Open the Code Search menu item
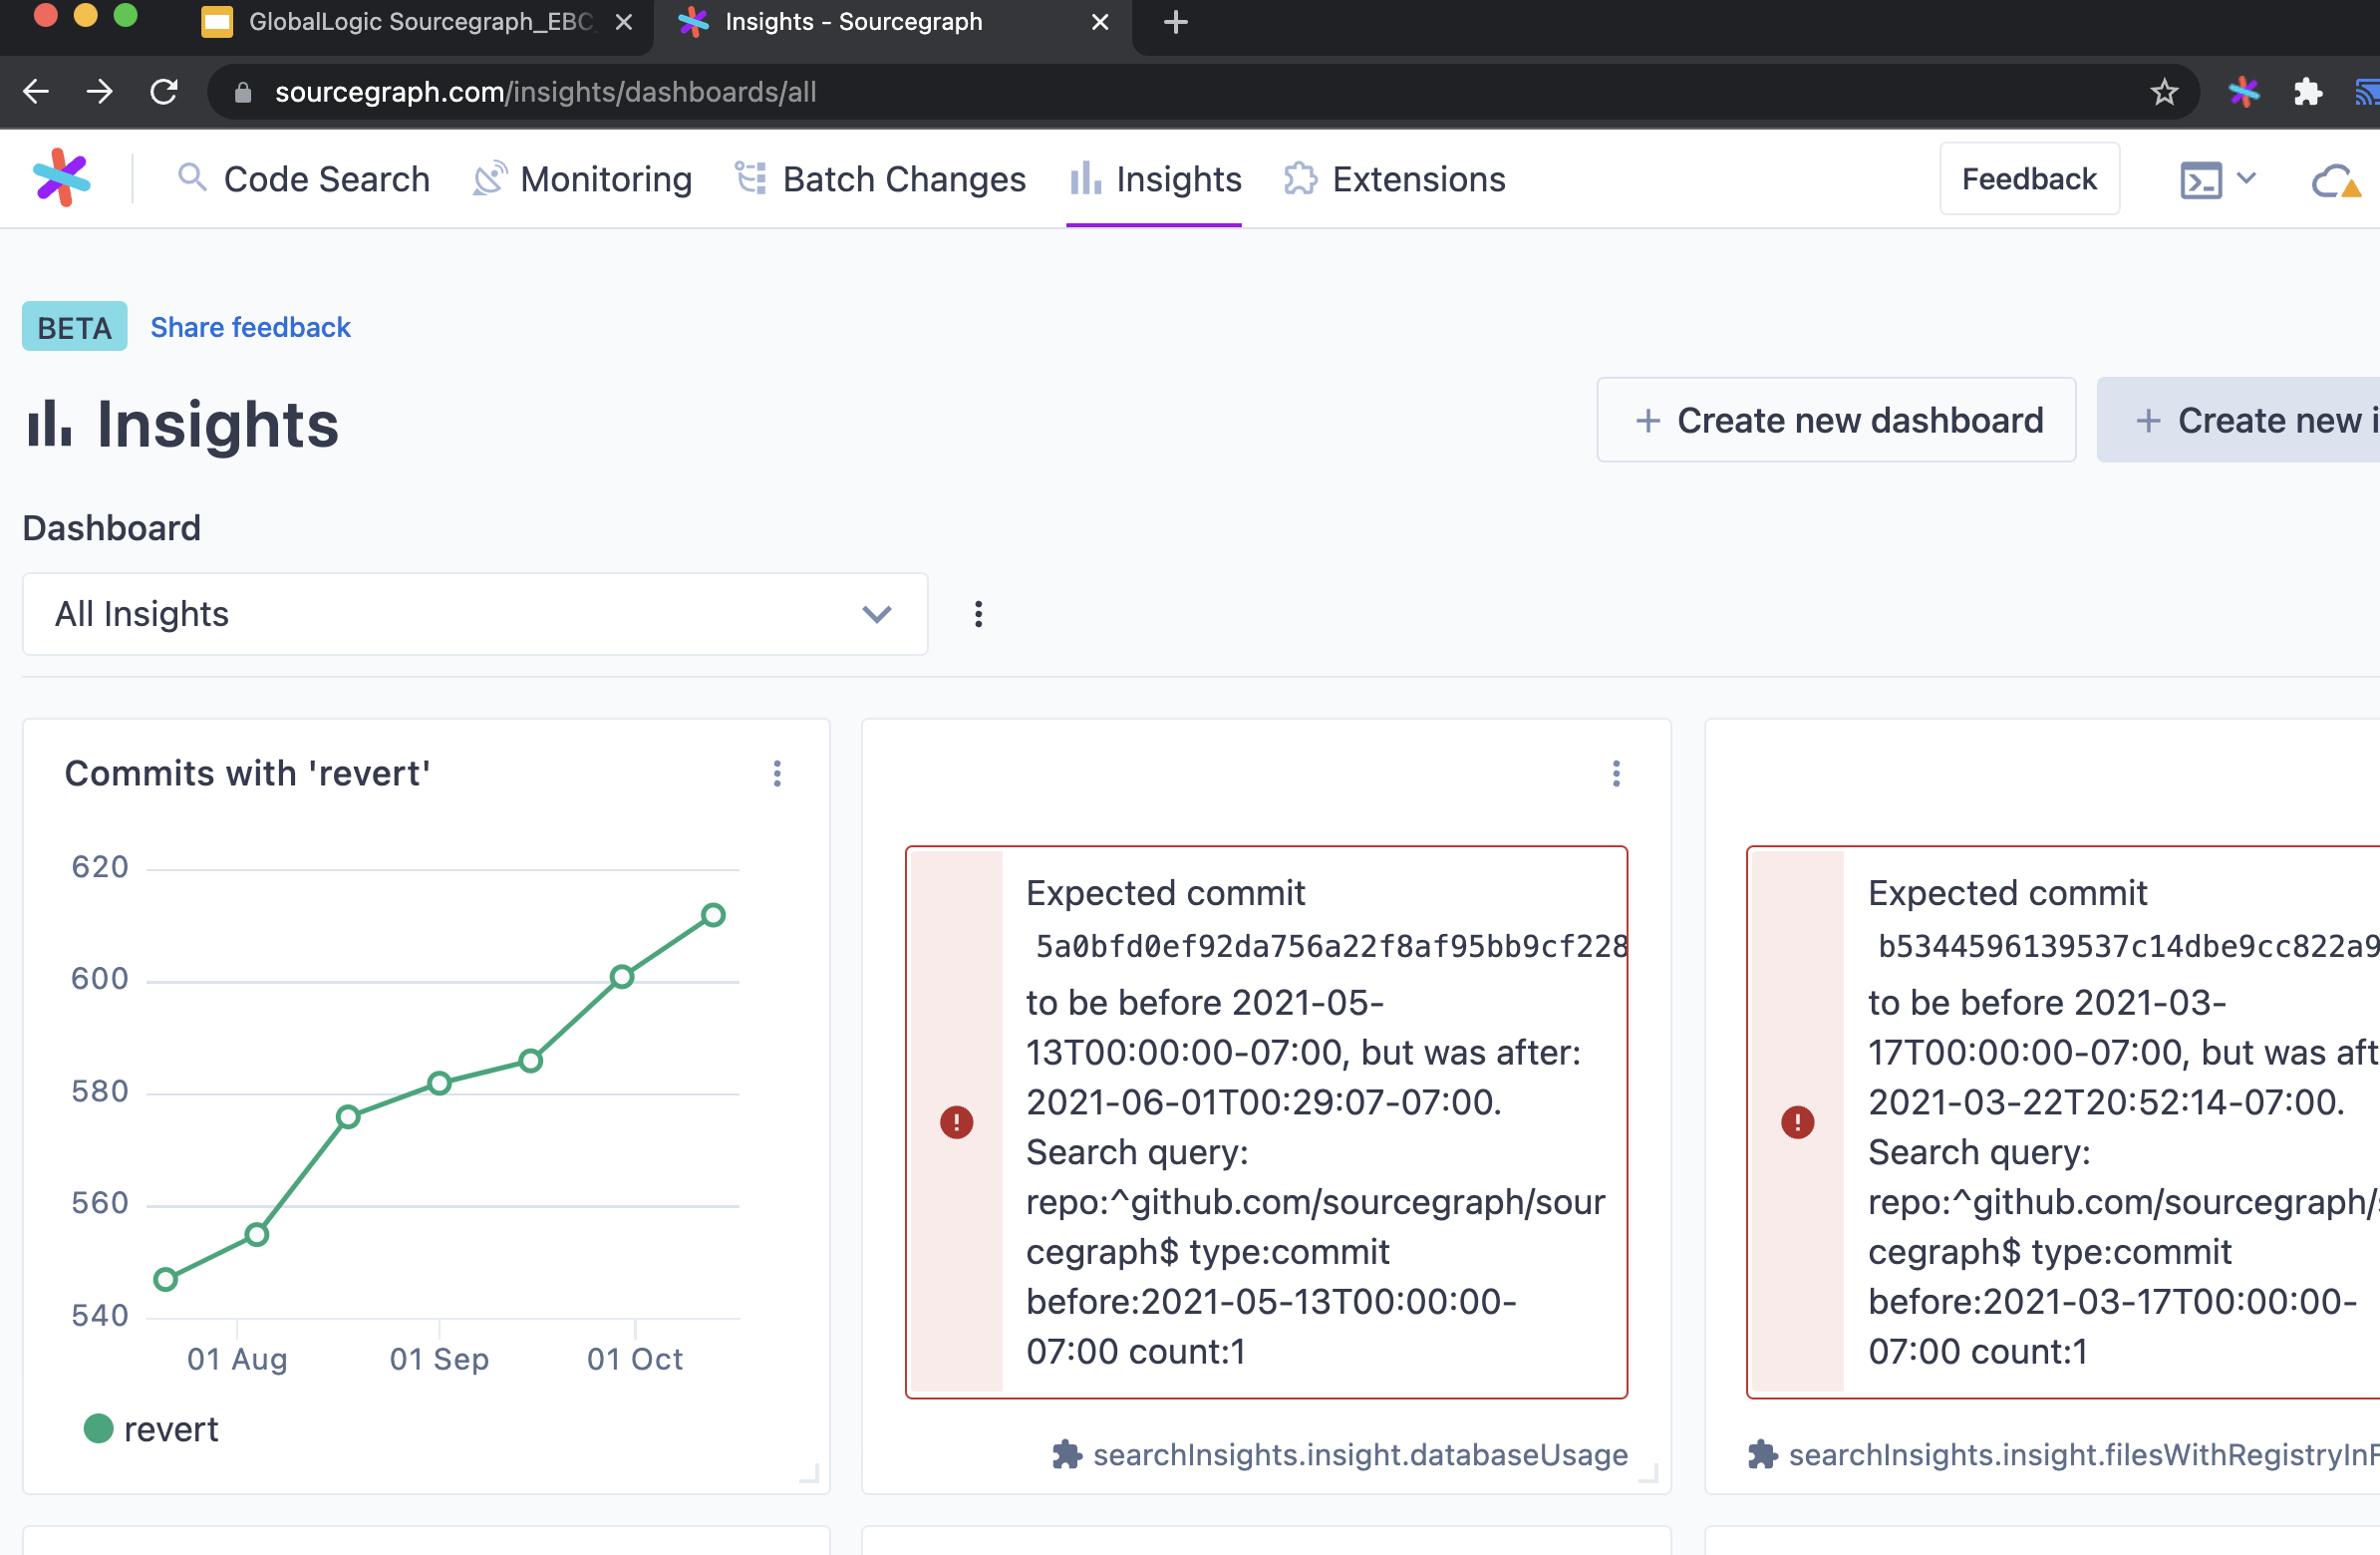 pos(304,180)
